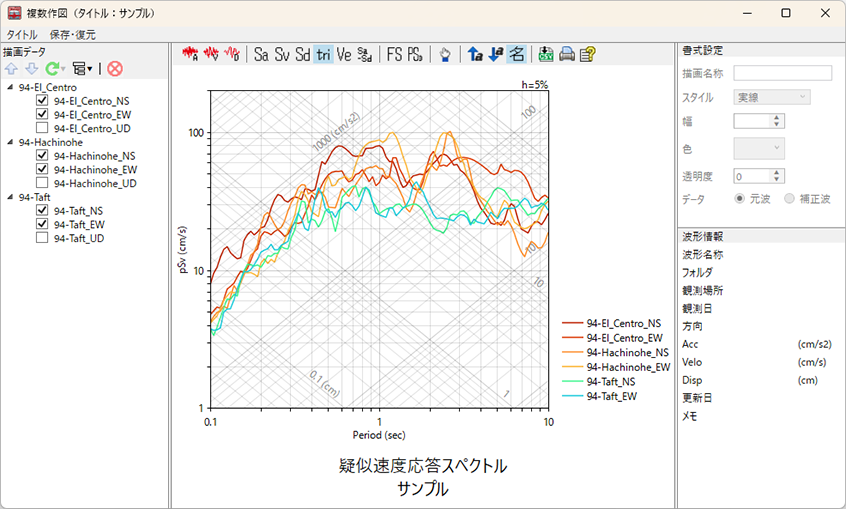Increase the 幅 width stepper
This screenshot has height=509, width=846.
click(x=776, y=117)
